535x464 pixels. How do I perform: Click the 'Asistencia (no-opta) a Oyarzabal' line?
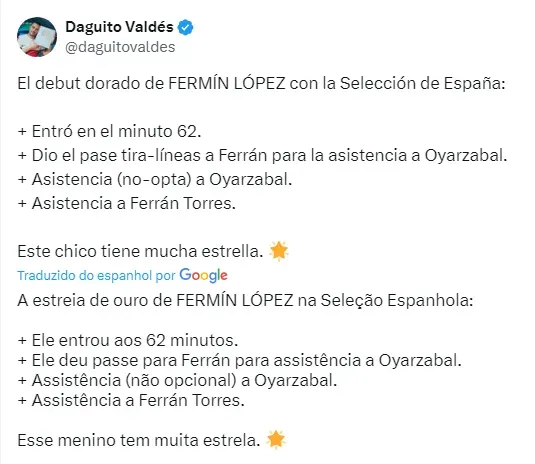[155, 179]
